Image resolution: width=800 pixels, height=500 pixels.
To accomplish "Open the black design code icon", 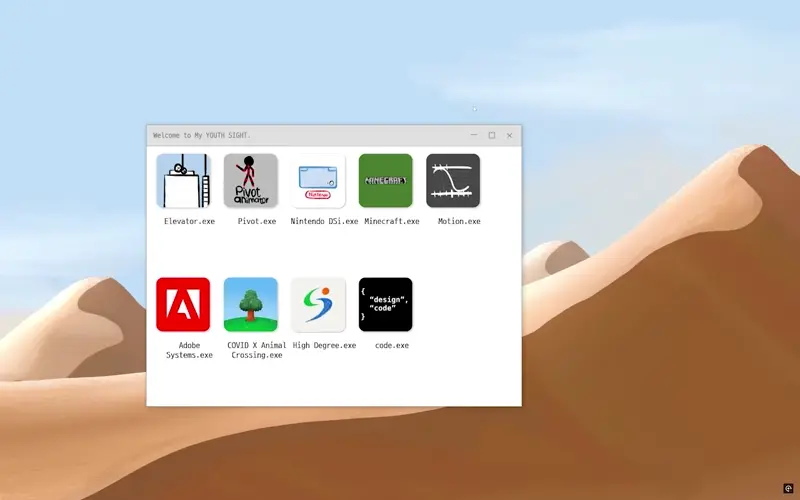I will click(385, 304).
